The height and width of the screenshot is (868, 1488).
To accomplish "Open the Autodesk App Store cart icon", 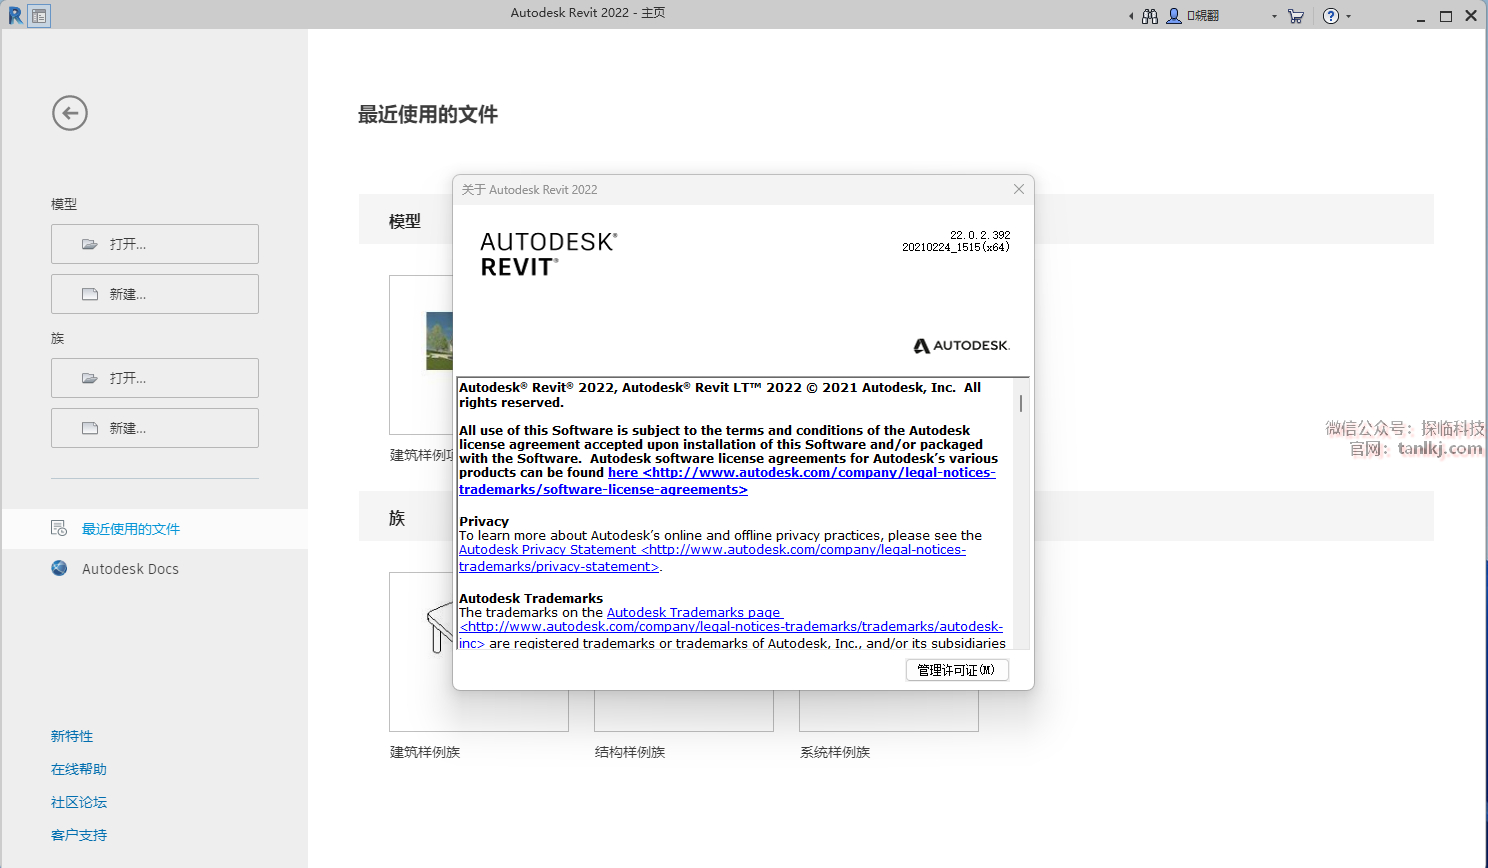I will (x=1296, y=16).
